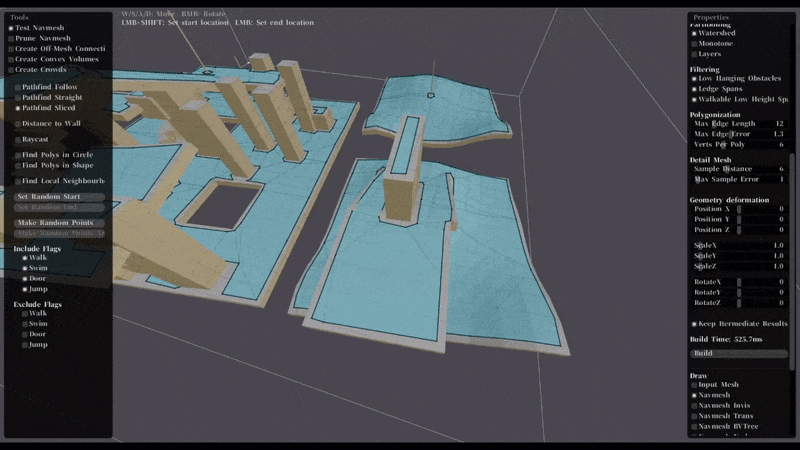Viewport: 800px width, 450px height.
Task: Select Input Mesh draw mode
Action: click(715, 385)
